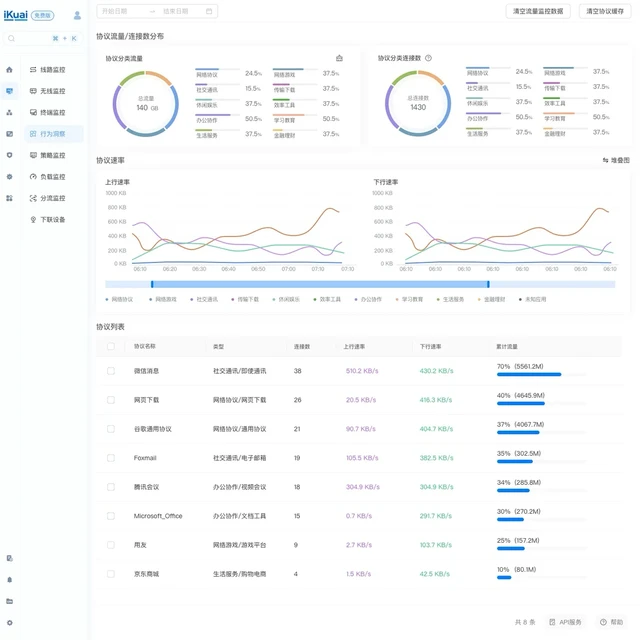
Task: Click the 清空流量监控数据 button
Action: pyautogui.click(x=538, y=11)
